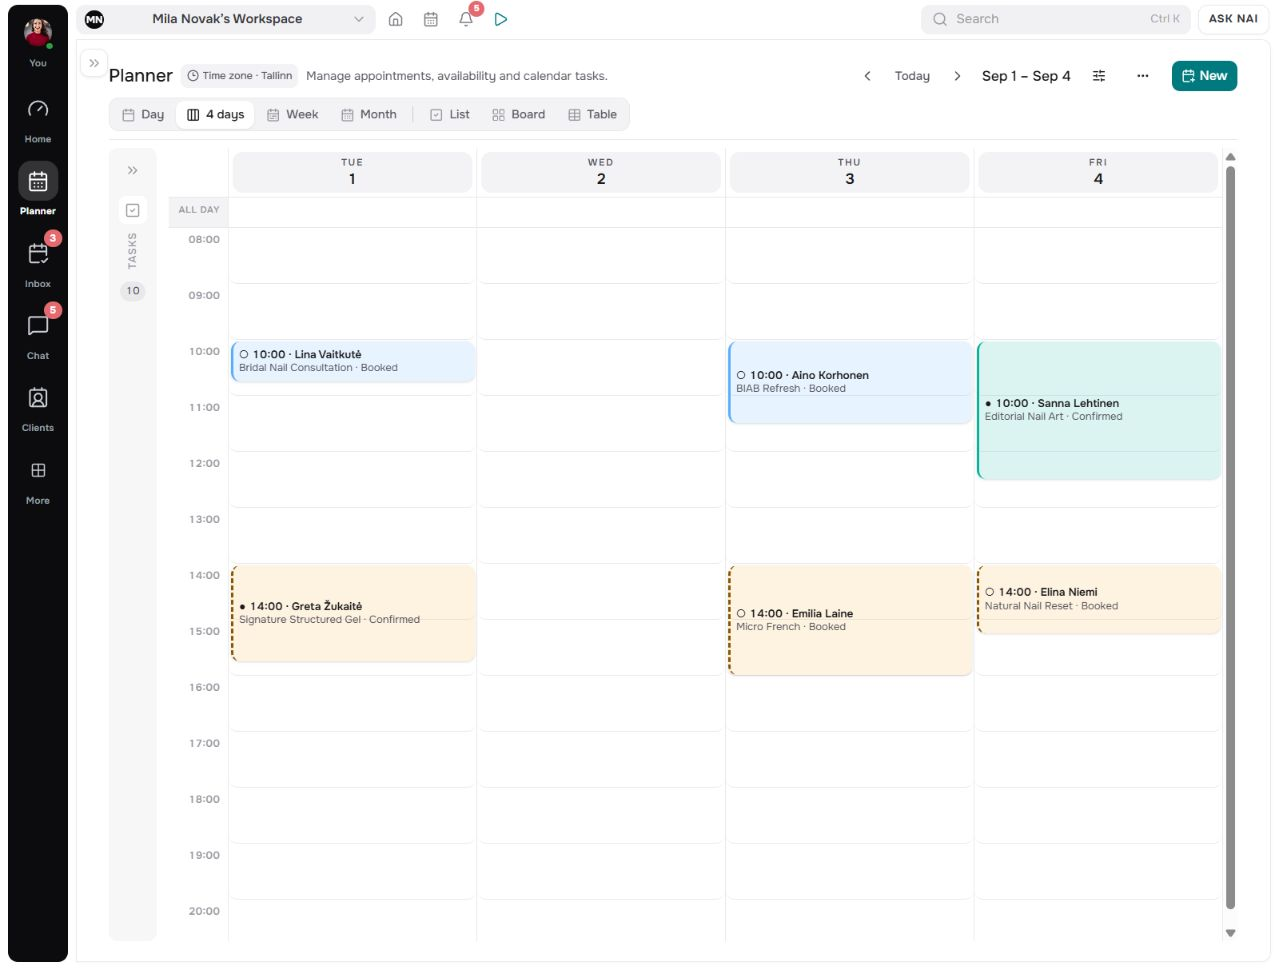
Task: Open the Lina Vaitkutė bridal consultation appointment
Action: (x=353, y=362)
